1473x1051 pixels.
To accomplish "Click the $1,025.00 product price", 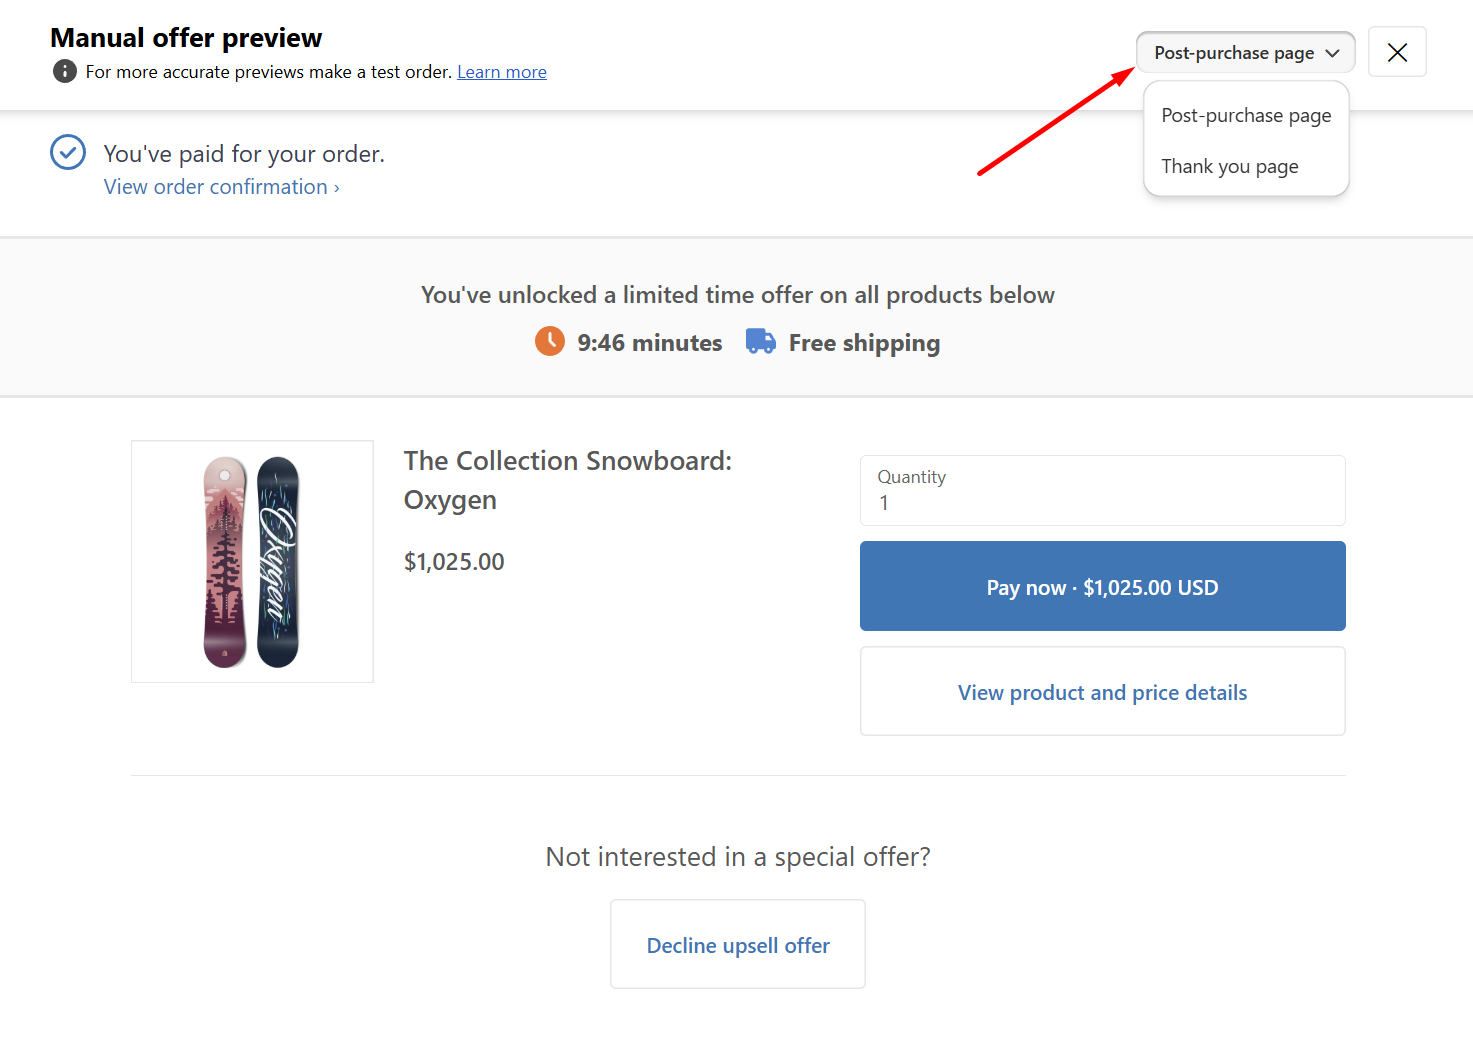I will (x=454, y=562).
